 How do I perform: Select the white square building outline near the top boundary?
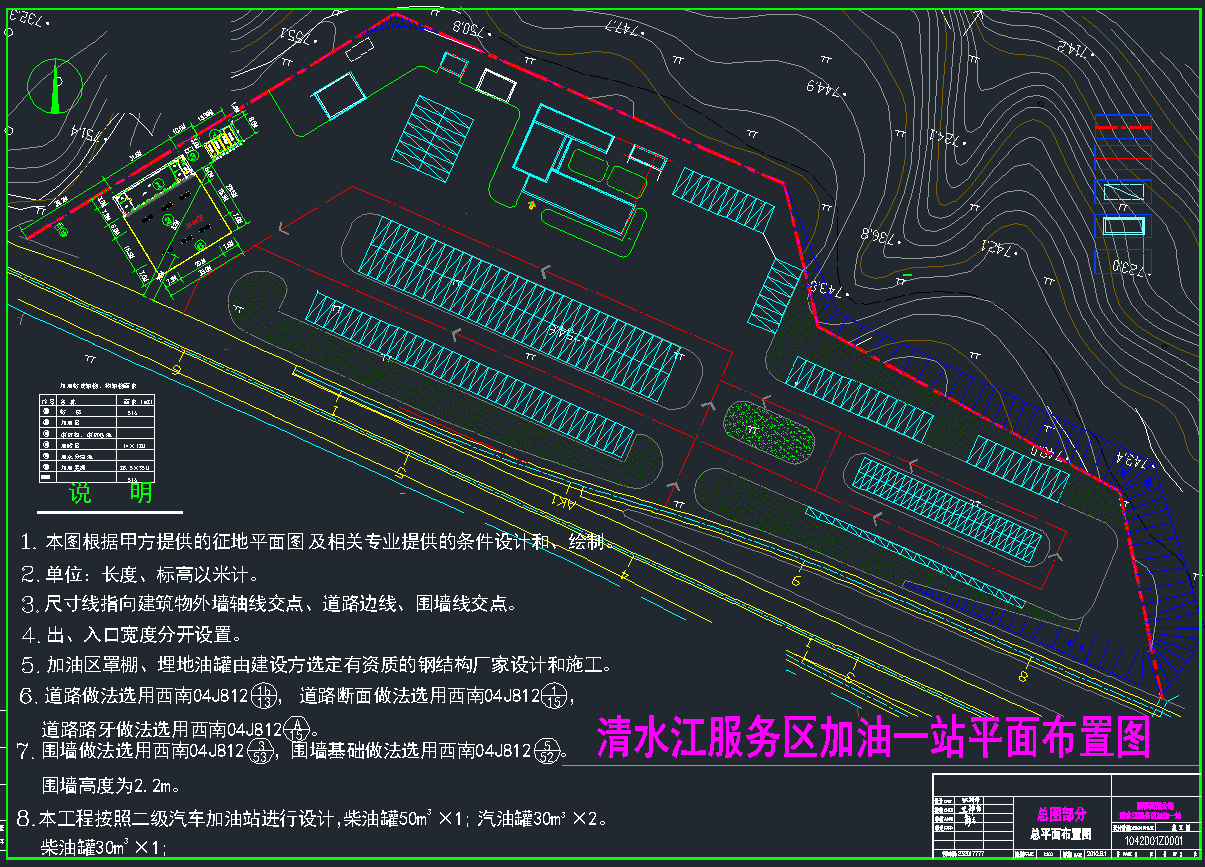pyautogui.click(x=495, y=84)
